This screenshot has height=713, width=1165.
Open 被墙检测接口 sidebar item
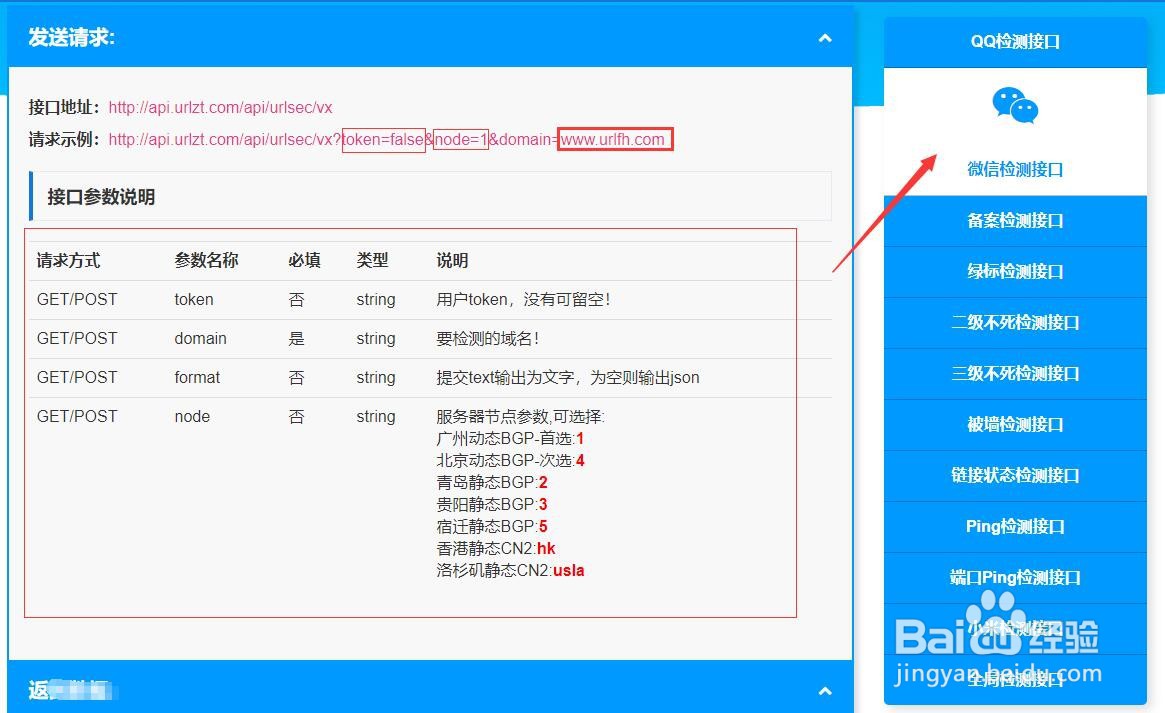1015,424
